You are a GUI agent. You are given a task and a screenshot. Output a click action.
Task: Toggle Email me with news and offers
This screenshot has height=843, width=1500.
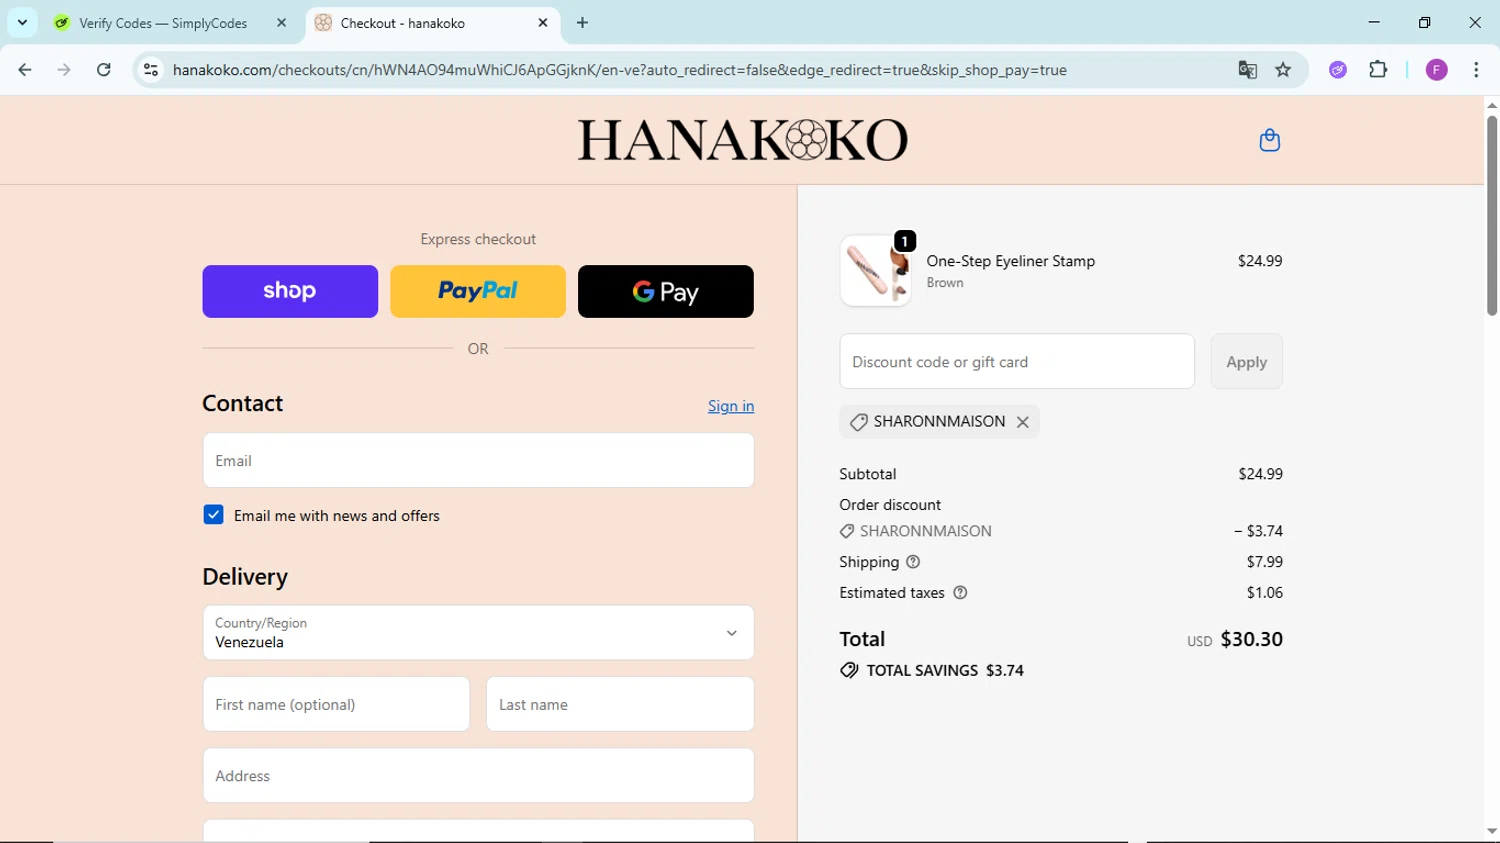pyautogui.click(x=213, y=515)
